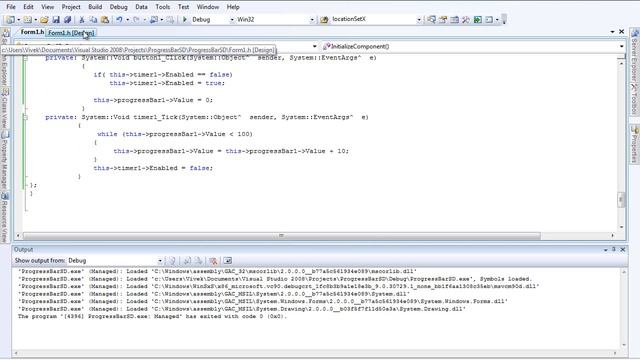Click the code editor vertical scrollbar thumb

point(621,200)
